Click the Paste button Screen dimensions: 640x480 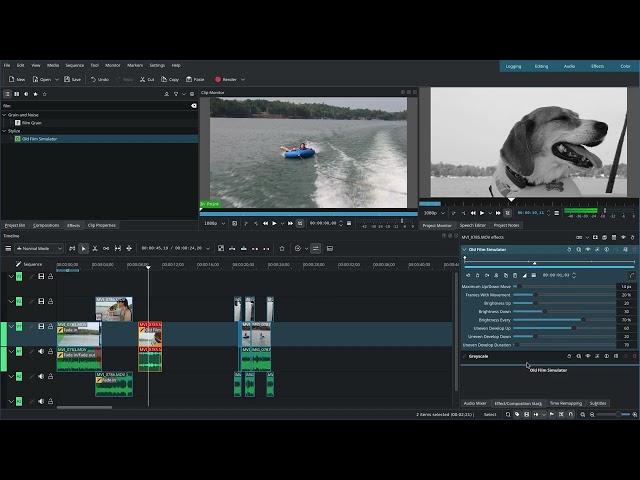pyautogui.click(x=195, y=80)
